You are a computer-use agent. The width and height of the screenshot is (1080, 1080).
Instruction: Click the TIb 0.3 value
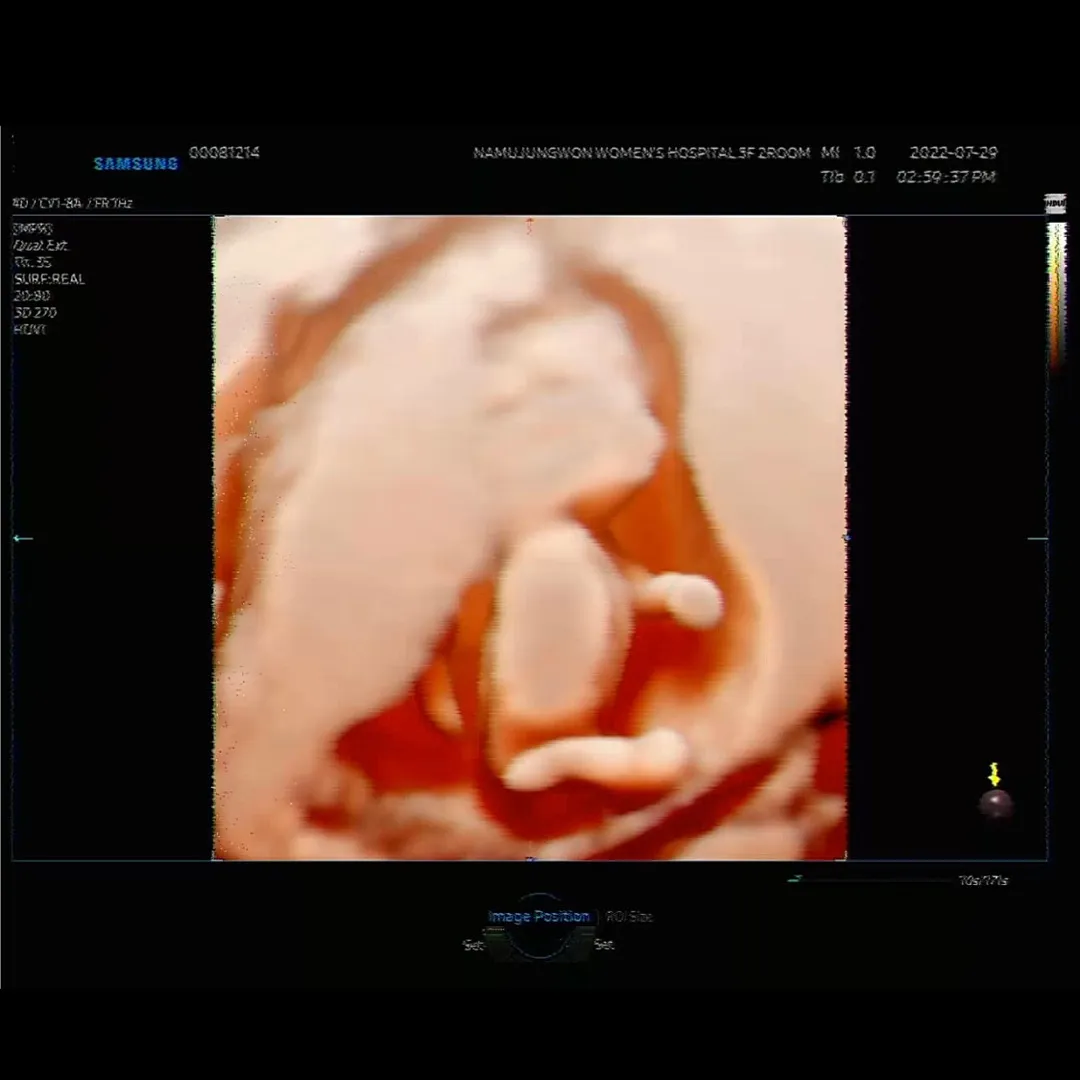[848, 177]
